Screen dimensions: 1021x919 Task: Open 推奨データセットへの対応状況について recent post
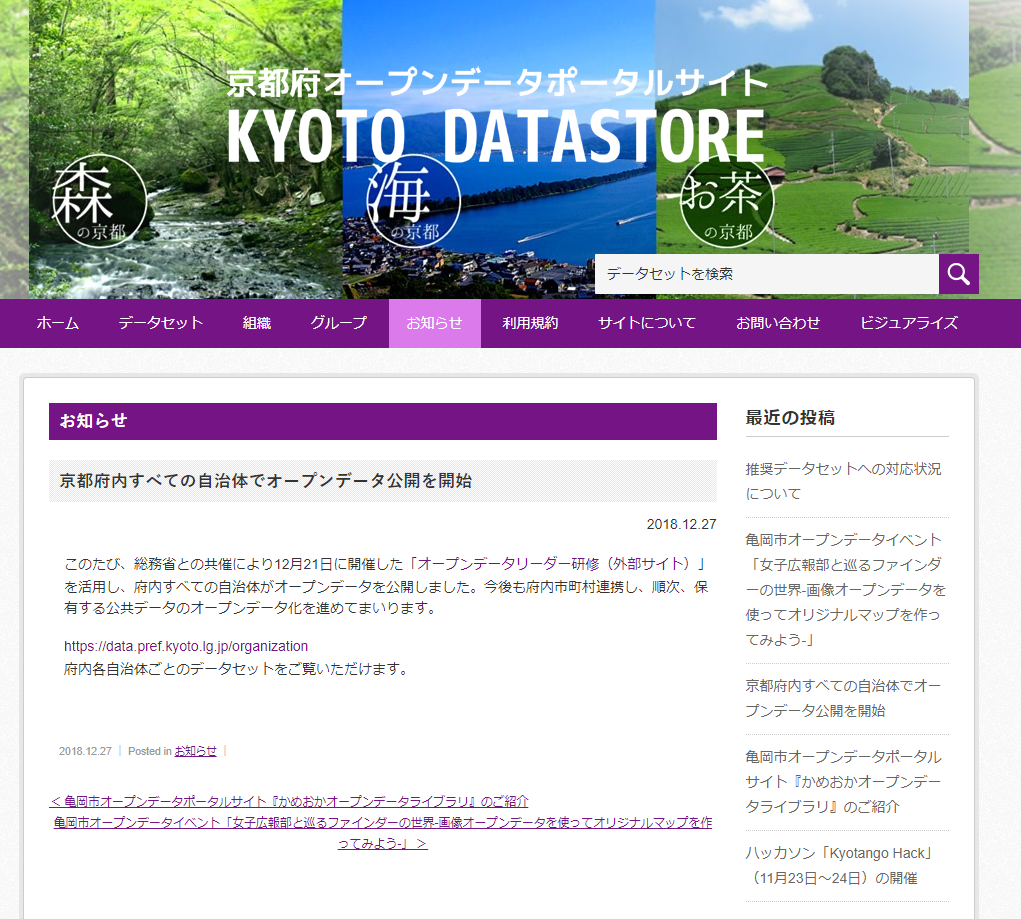click(843, 481)
